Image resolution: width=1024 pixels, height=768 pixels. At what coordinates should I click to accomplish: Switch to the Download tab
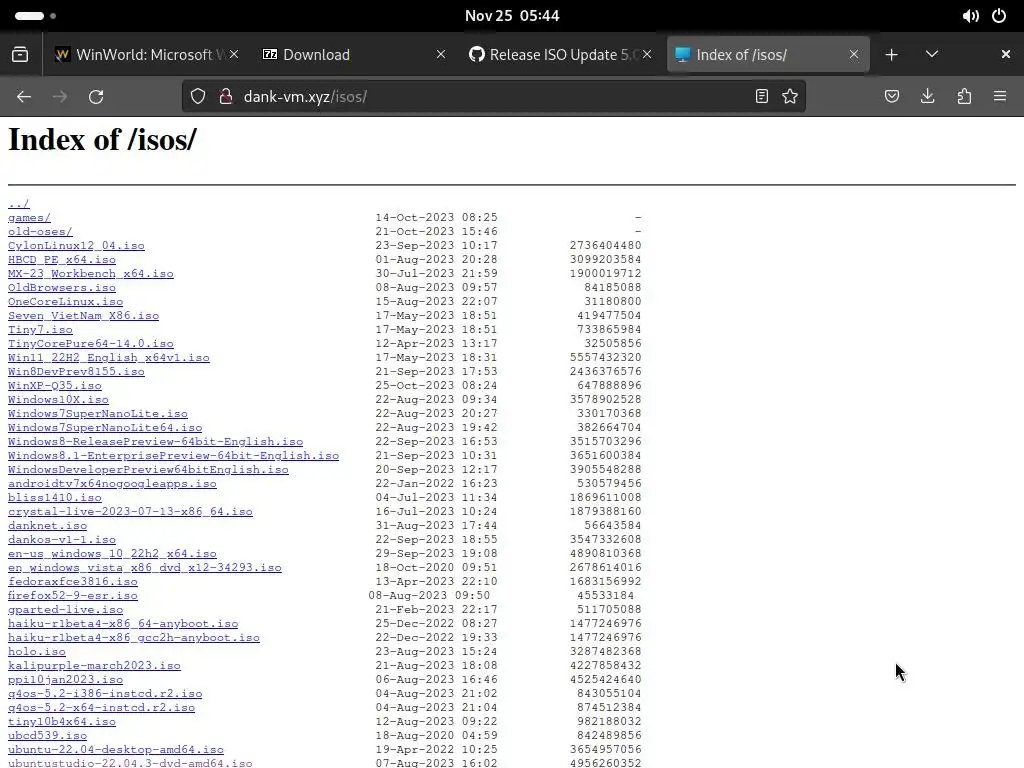tap(356, 55)
